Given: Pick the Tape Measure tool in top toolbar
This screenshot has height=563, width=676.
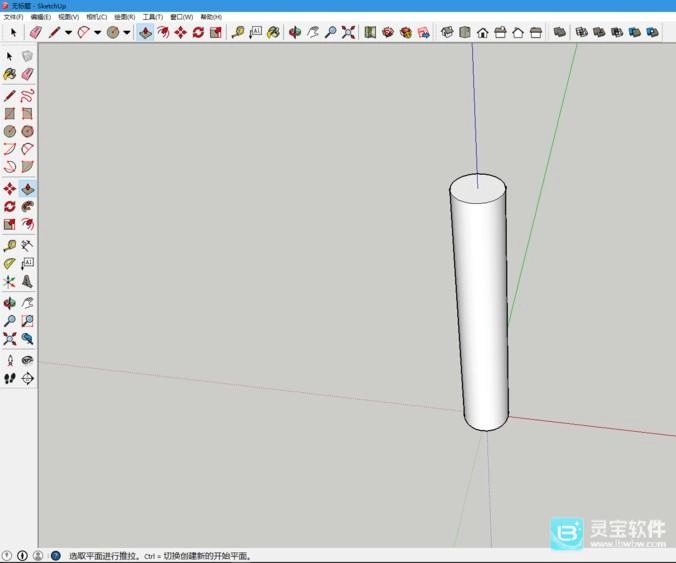Looking at the screenshot, I should pyautogui.click(x=238, y=32).
